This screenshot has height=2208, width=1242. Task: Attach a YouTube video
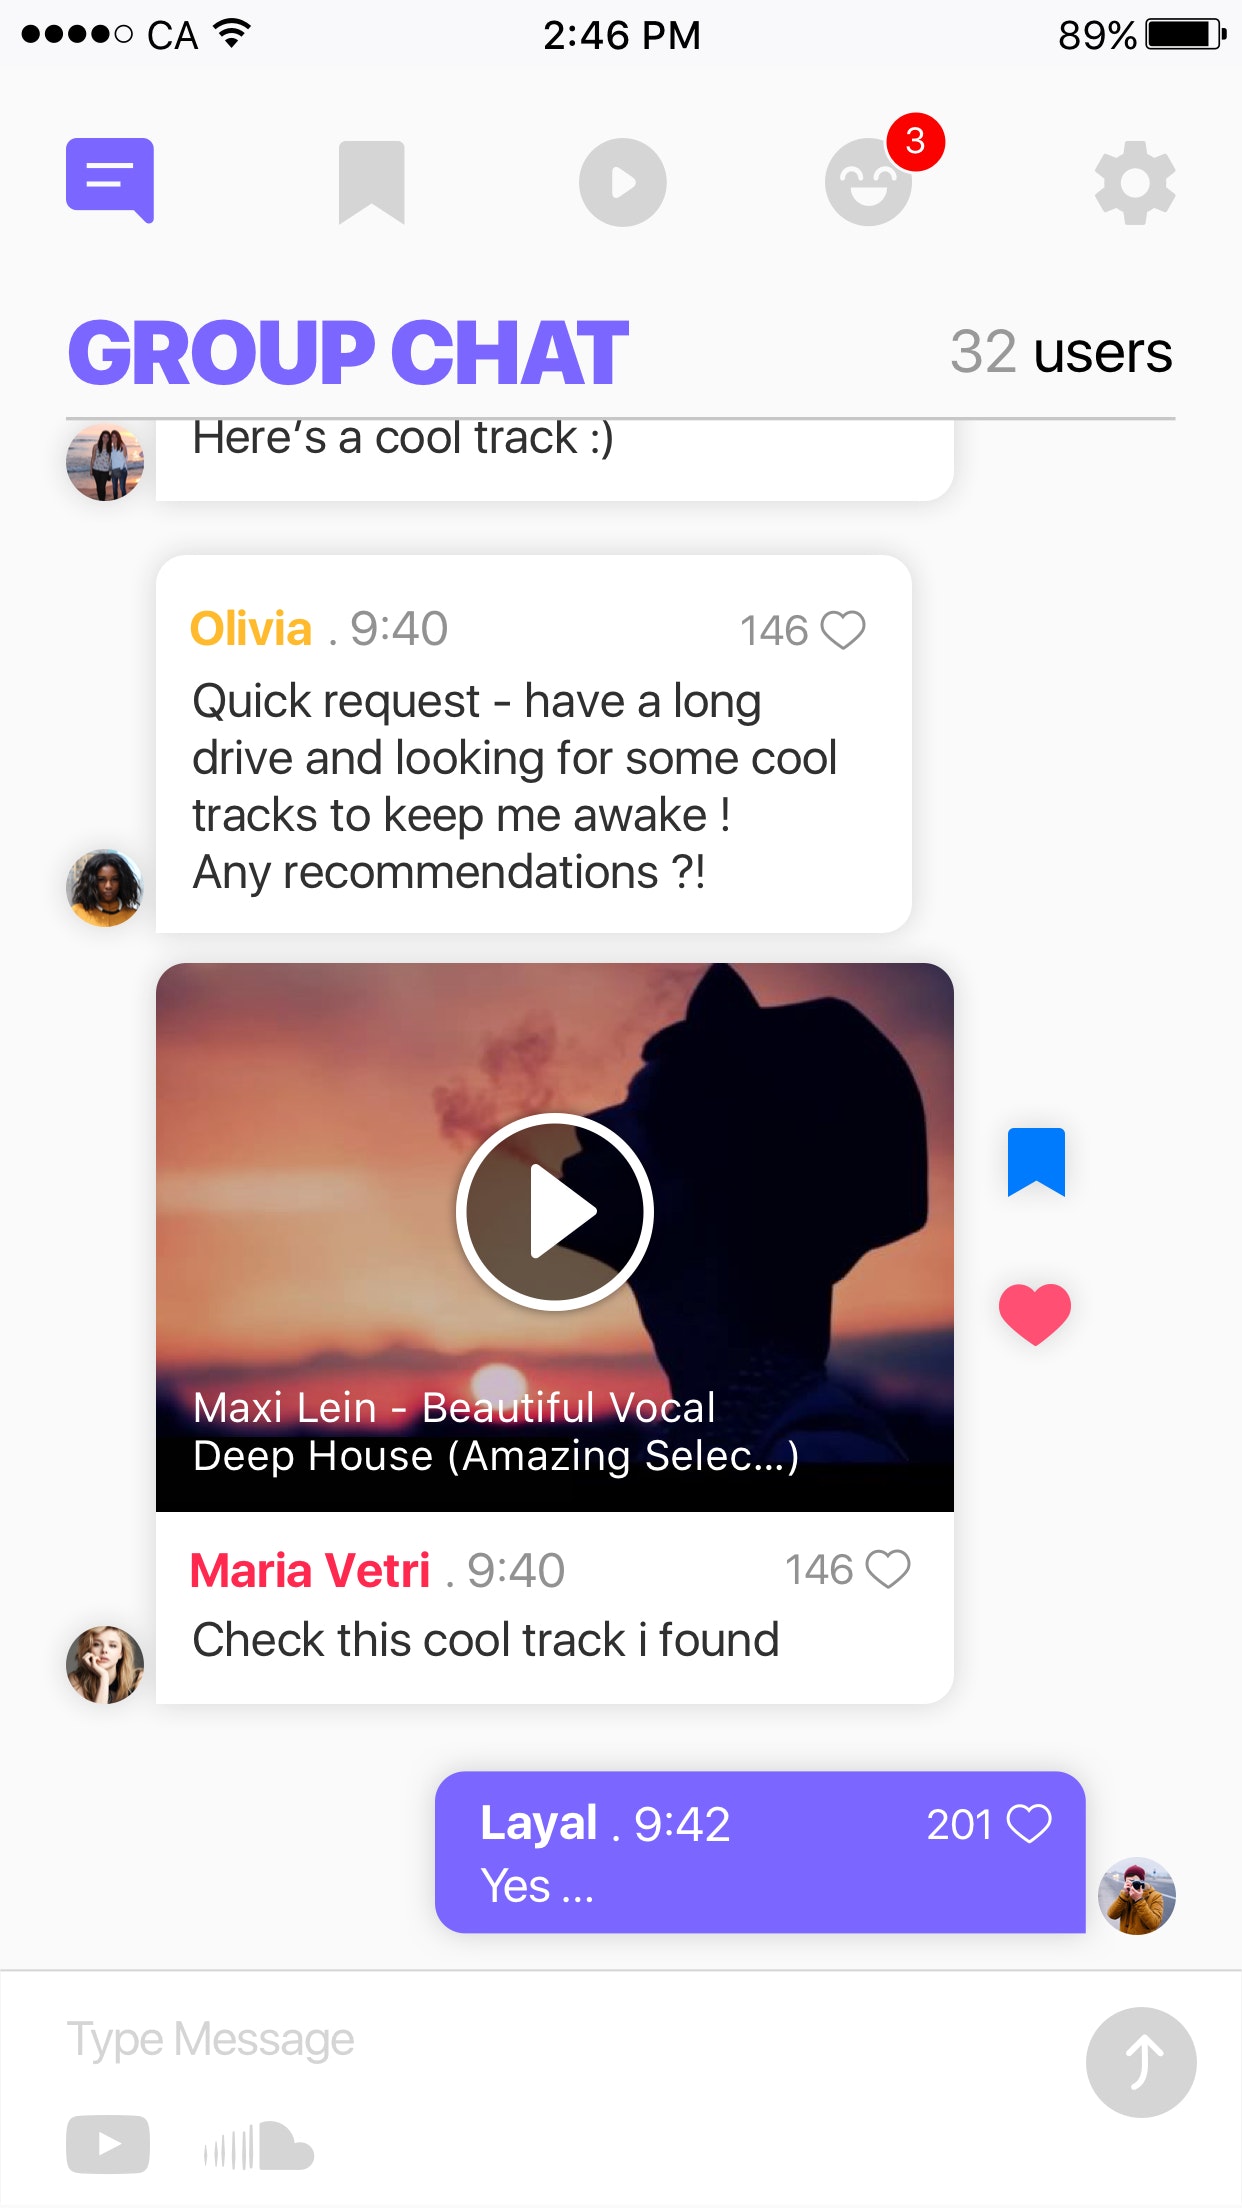(108, 2145)
